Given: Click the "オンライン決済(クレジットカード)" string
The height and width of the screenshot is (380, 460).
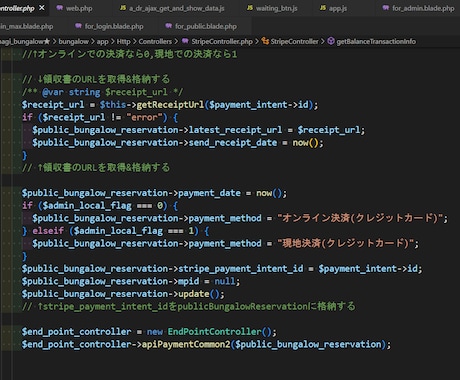Looking at the screenshot, I should (x=362, y=218).
